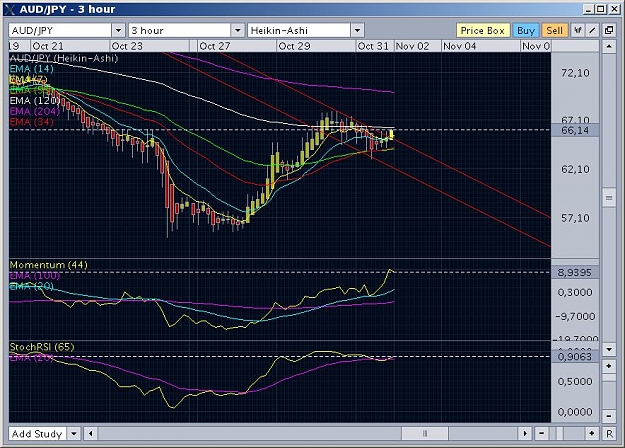Open the Heikin-Ashi chart type dropdown arrow
The height and width of the screenshot is (448, 625).
[x=358, y=30]
